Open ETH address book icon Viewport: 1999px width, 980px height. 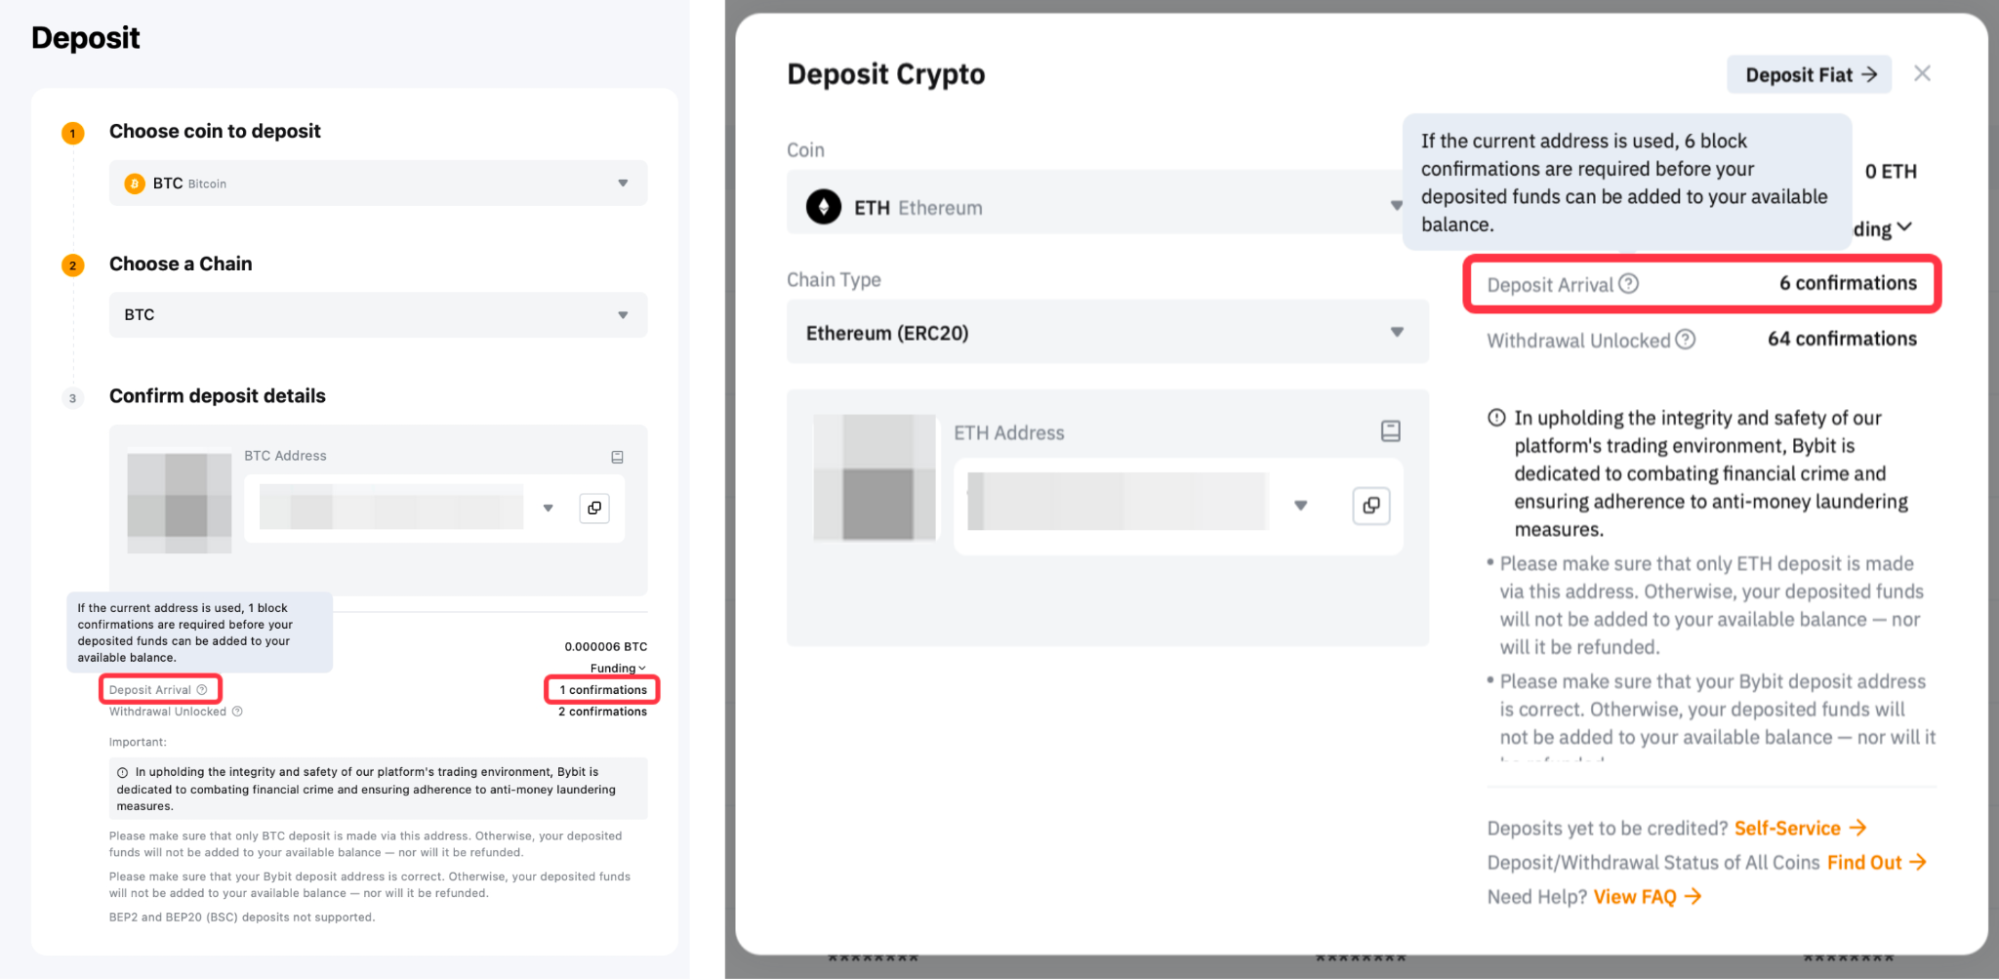pos(1390,431)
